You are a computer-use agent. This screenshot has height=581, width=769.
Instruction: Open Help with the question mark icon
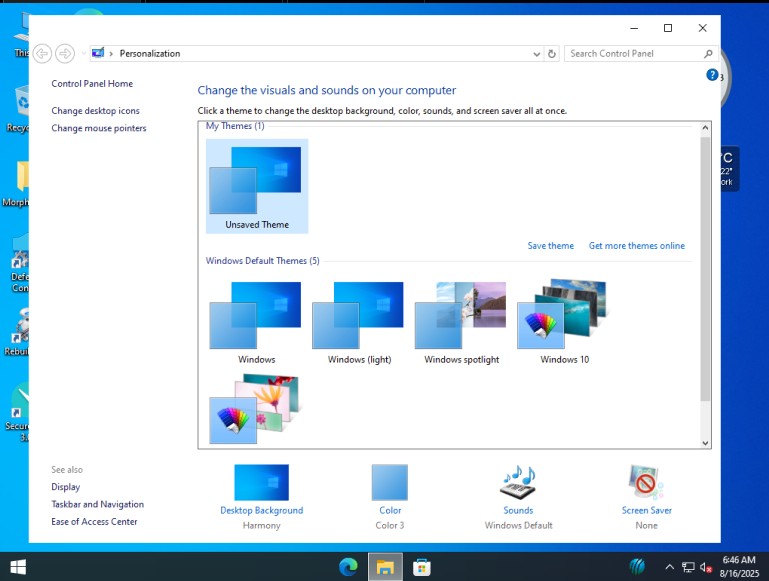[712, 75]
